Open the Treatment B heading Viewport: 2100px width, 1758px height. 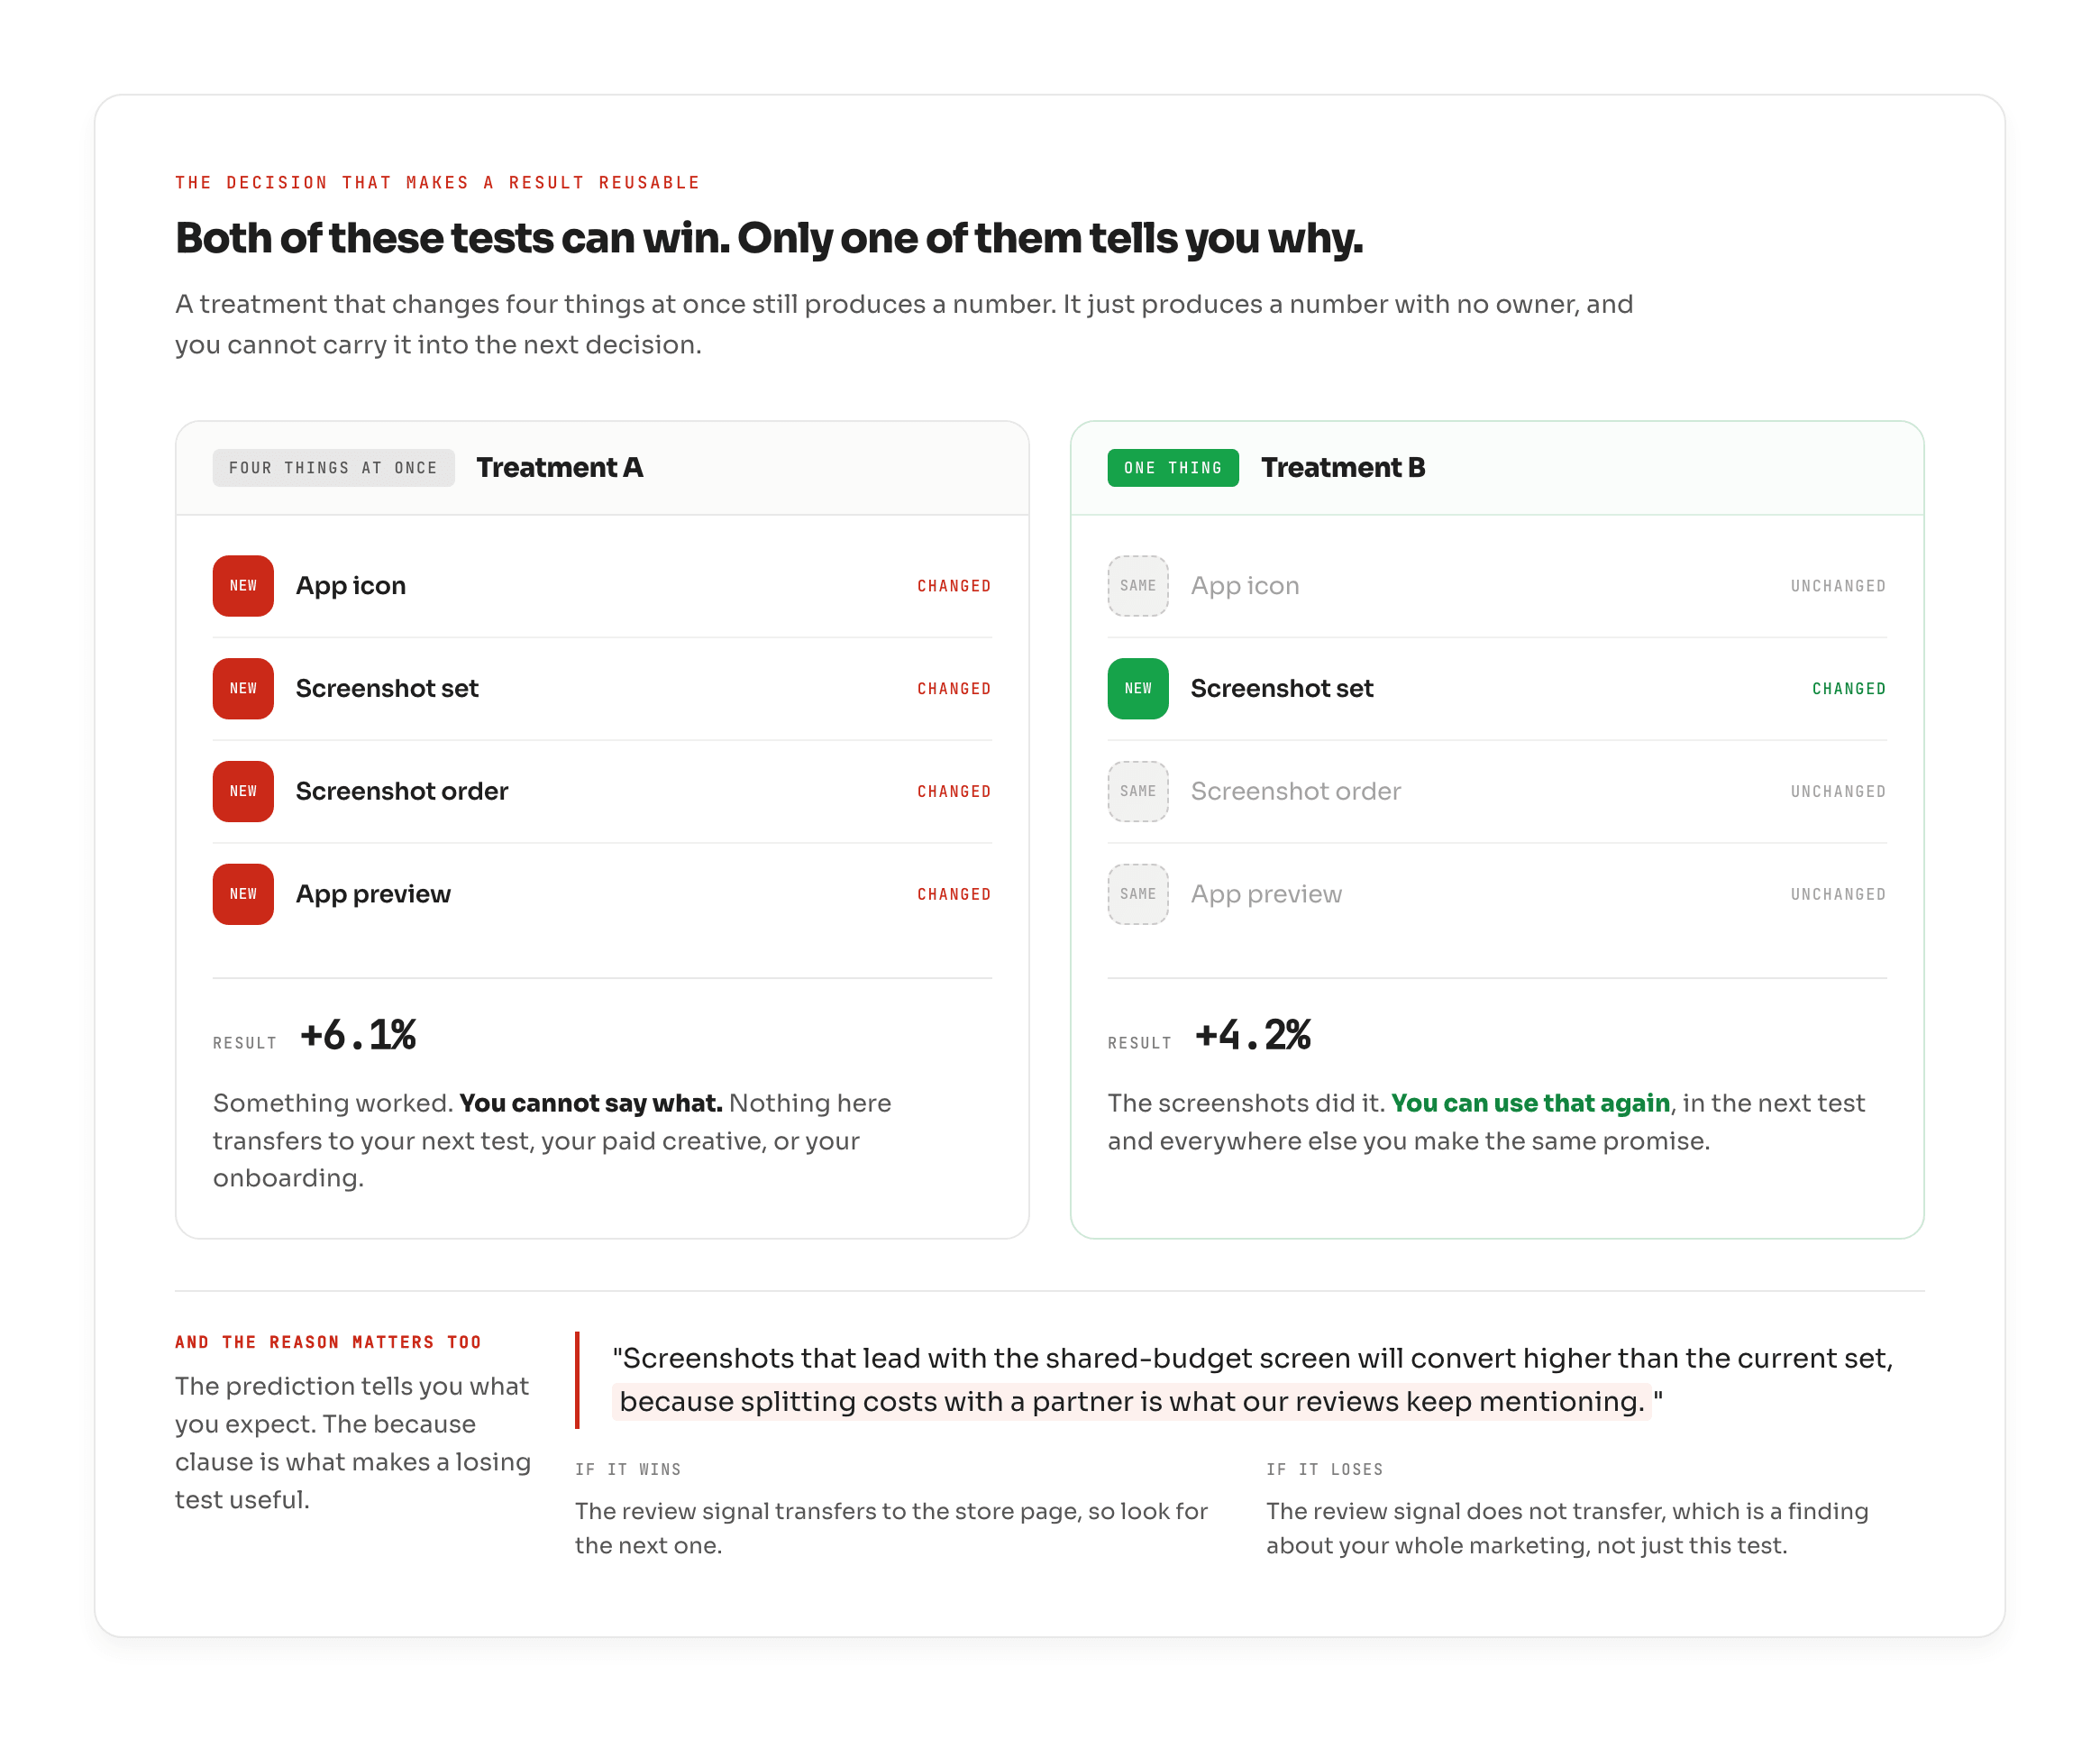point(1343,468)
